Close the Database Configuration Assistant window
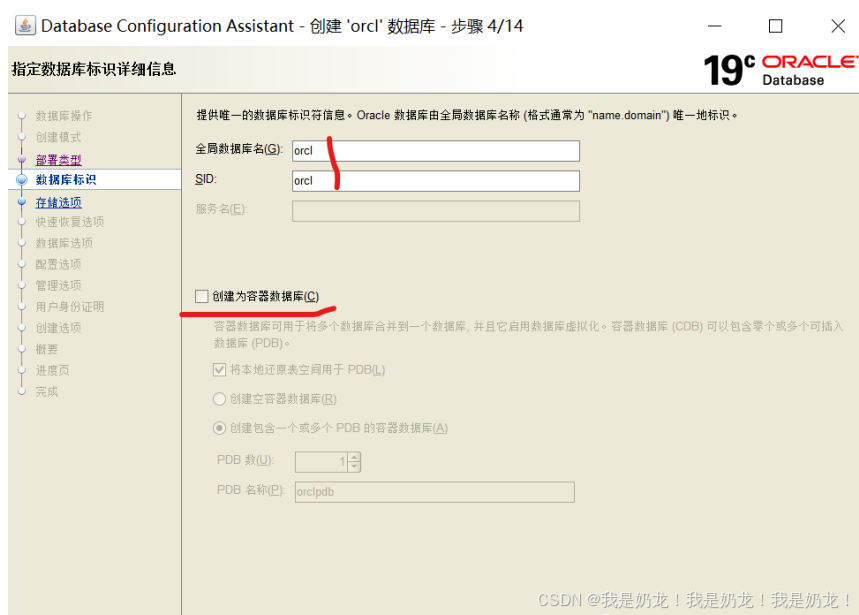 coord(838,26)
